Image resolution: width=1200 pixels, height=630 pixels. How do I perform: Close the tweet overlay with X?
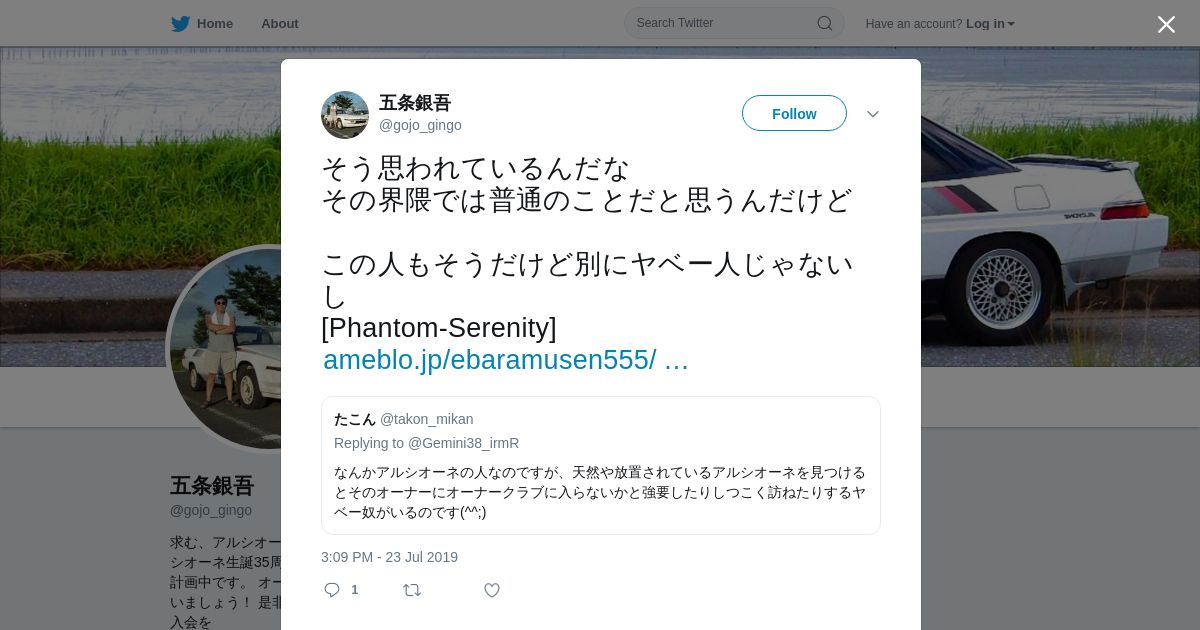click(1166, 24)
